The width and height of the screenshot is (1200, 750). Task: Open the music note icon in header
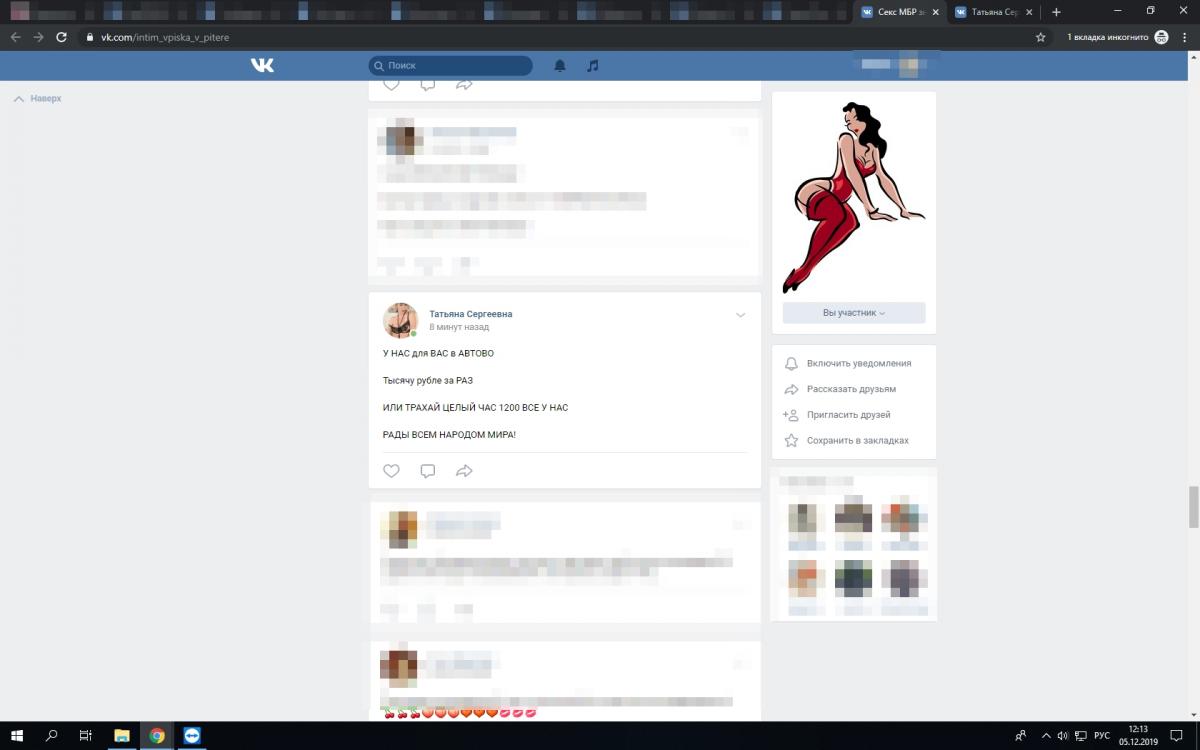[x=592, y=65]
